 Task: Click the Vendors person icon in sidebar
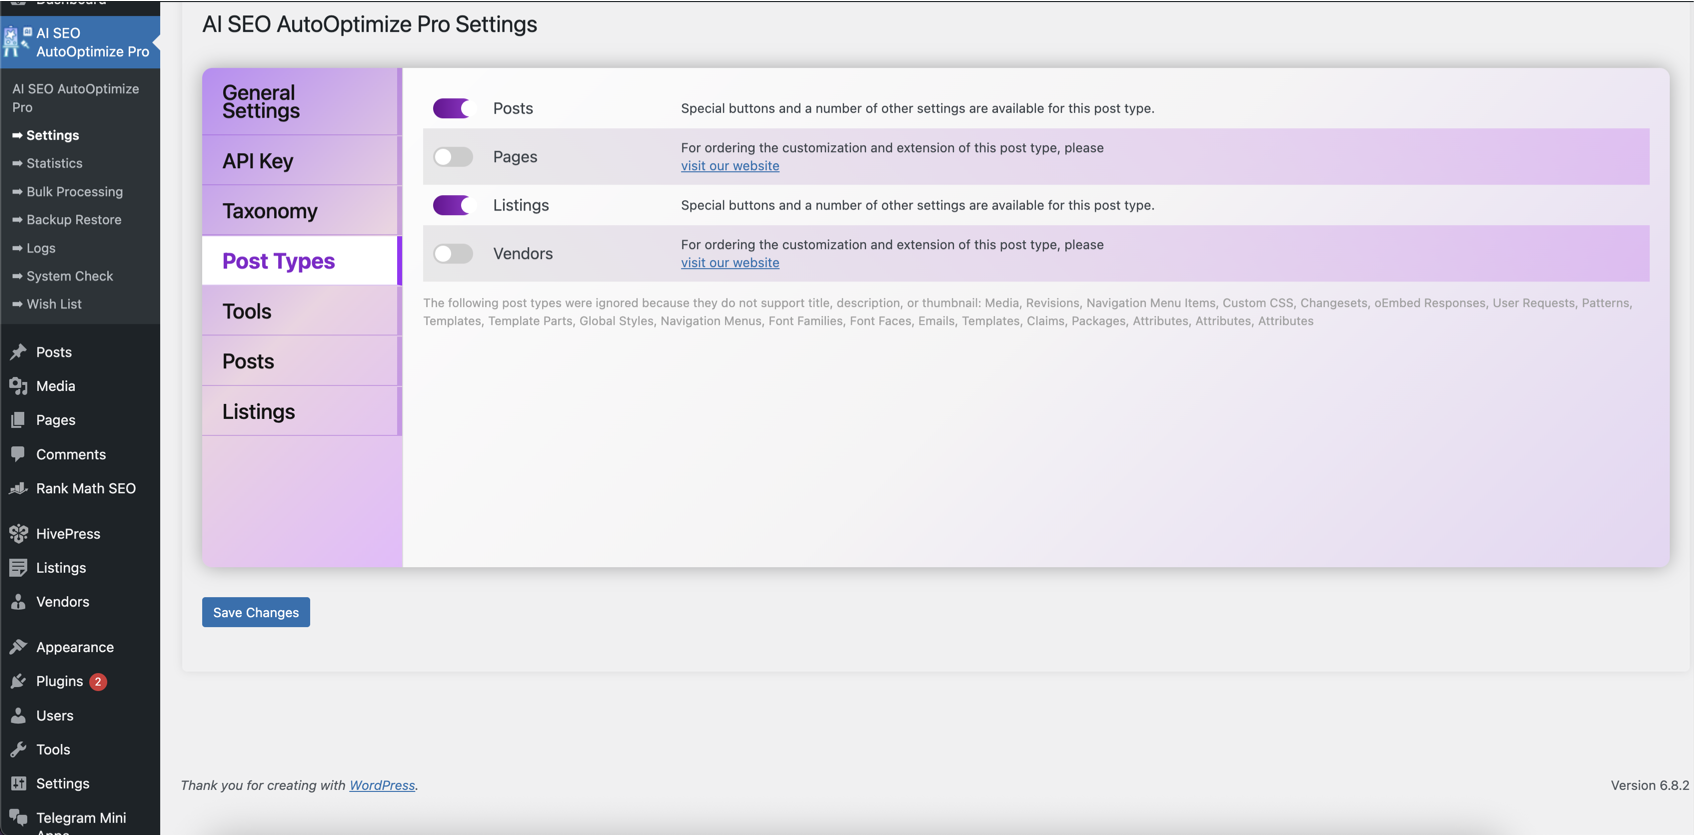pyautogui.click(x=18, y=602)
